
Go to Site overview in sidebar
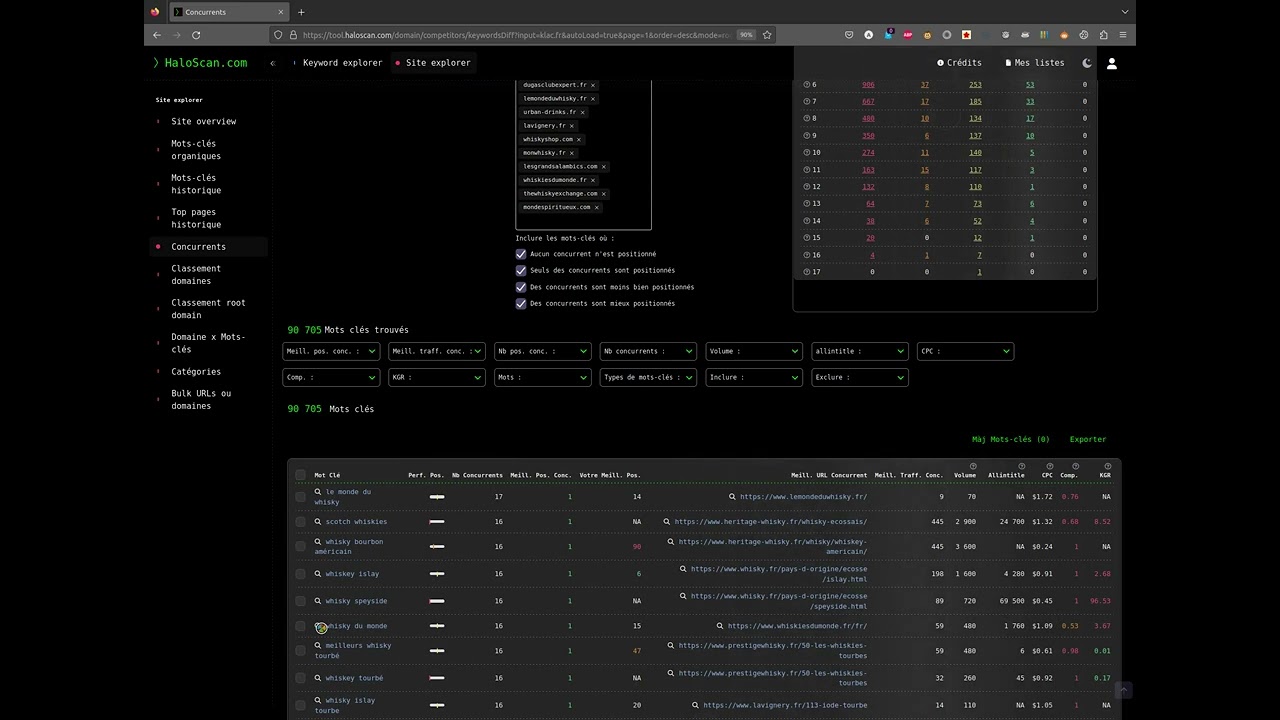point(204,121)
